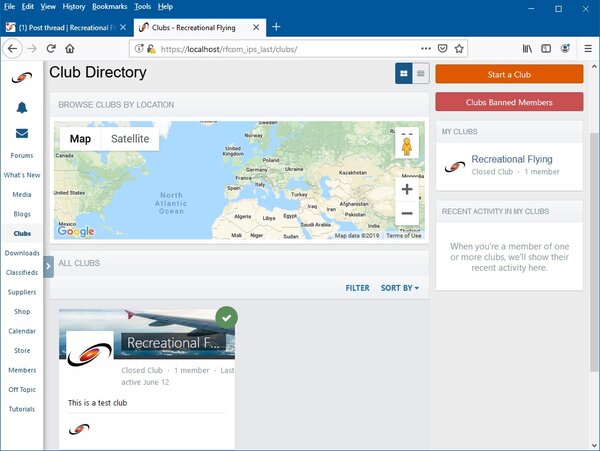The image size is (600, 451).
Task: Click the site logo in sidebar
Action: [22, 78]
